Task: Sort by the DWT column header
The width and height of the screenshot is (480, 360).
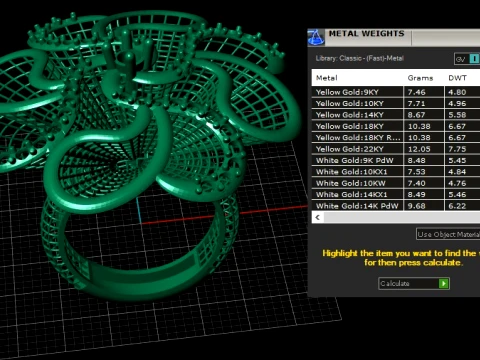Action: click(x=462, y=78)
